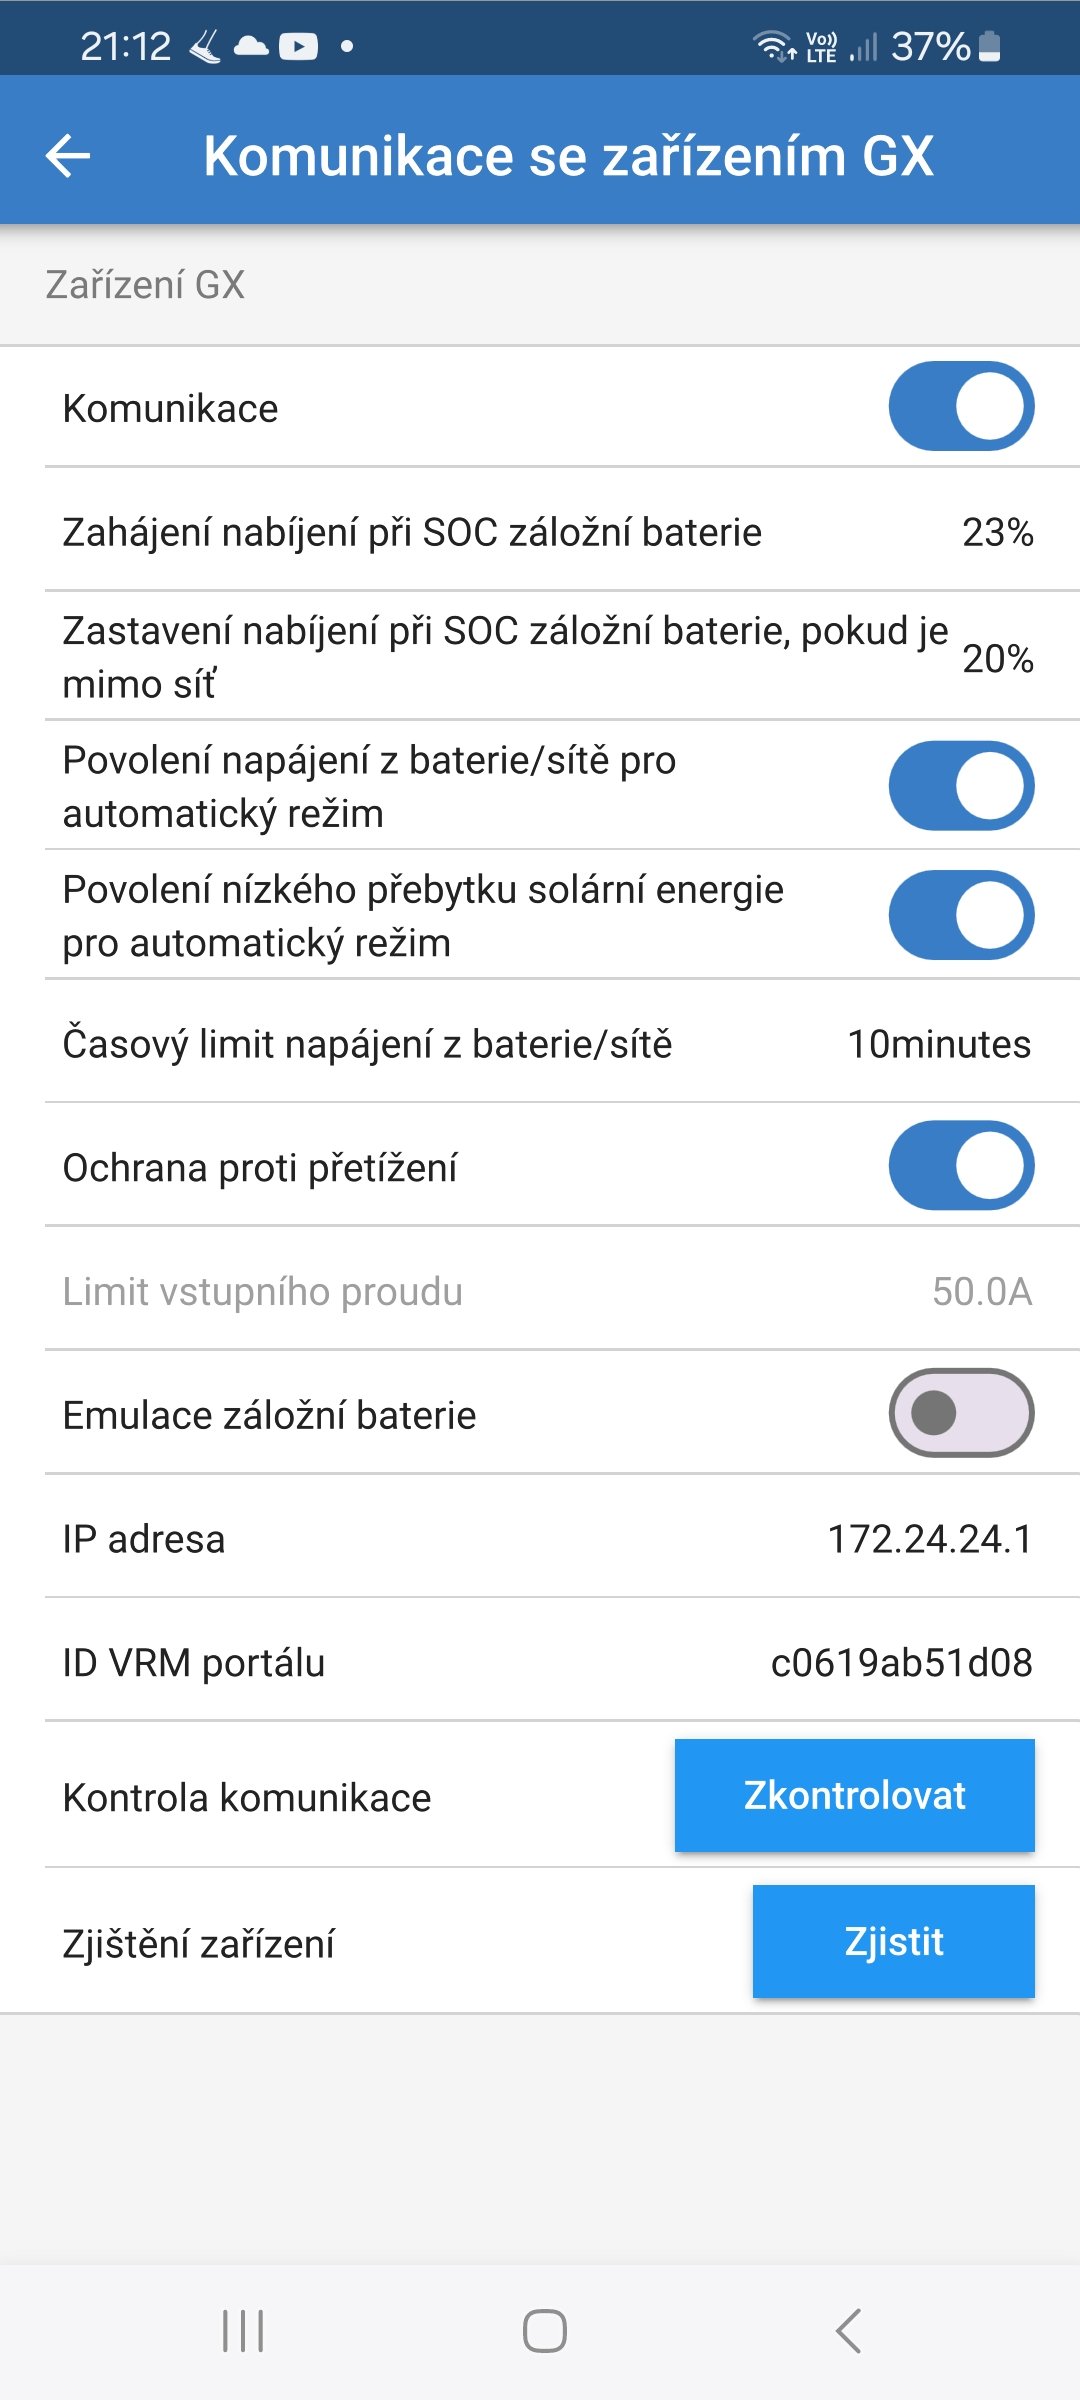Tap the Android back chevron icon
This screenshot has width=1080, height=2400.
(x=848, y=2331)
